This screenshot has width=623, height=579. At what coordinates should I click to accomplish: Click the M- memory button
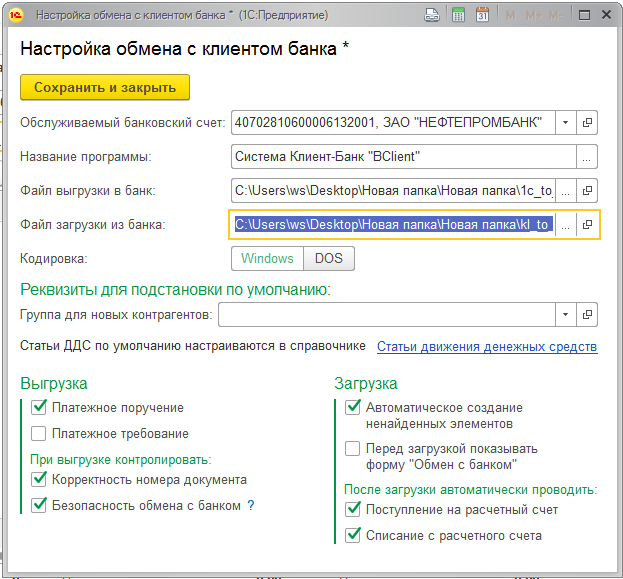(556, 15)
